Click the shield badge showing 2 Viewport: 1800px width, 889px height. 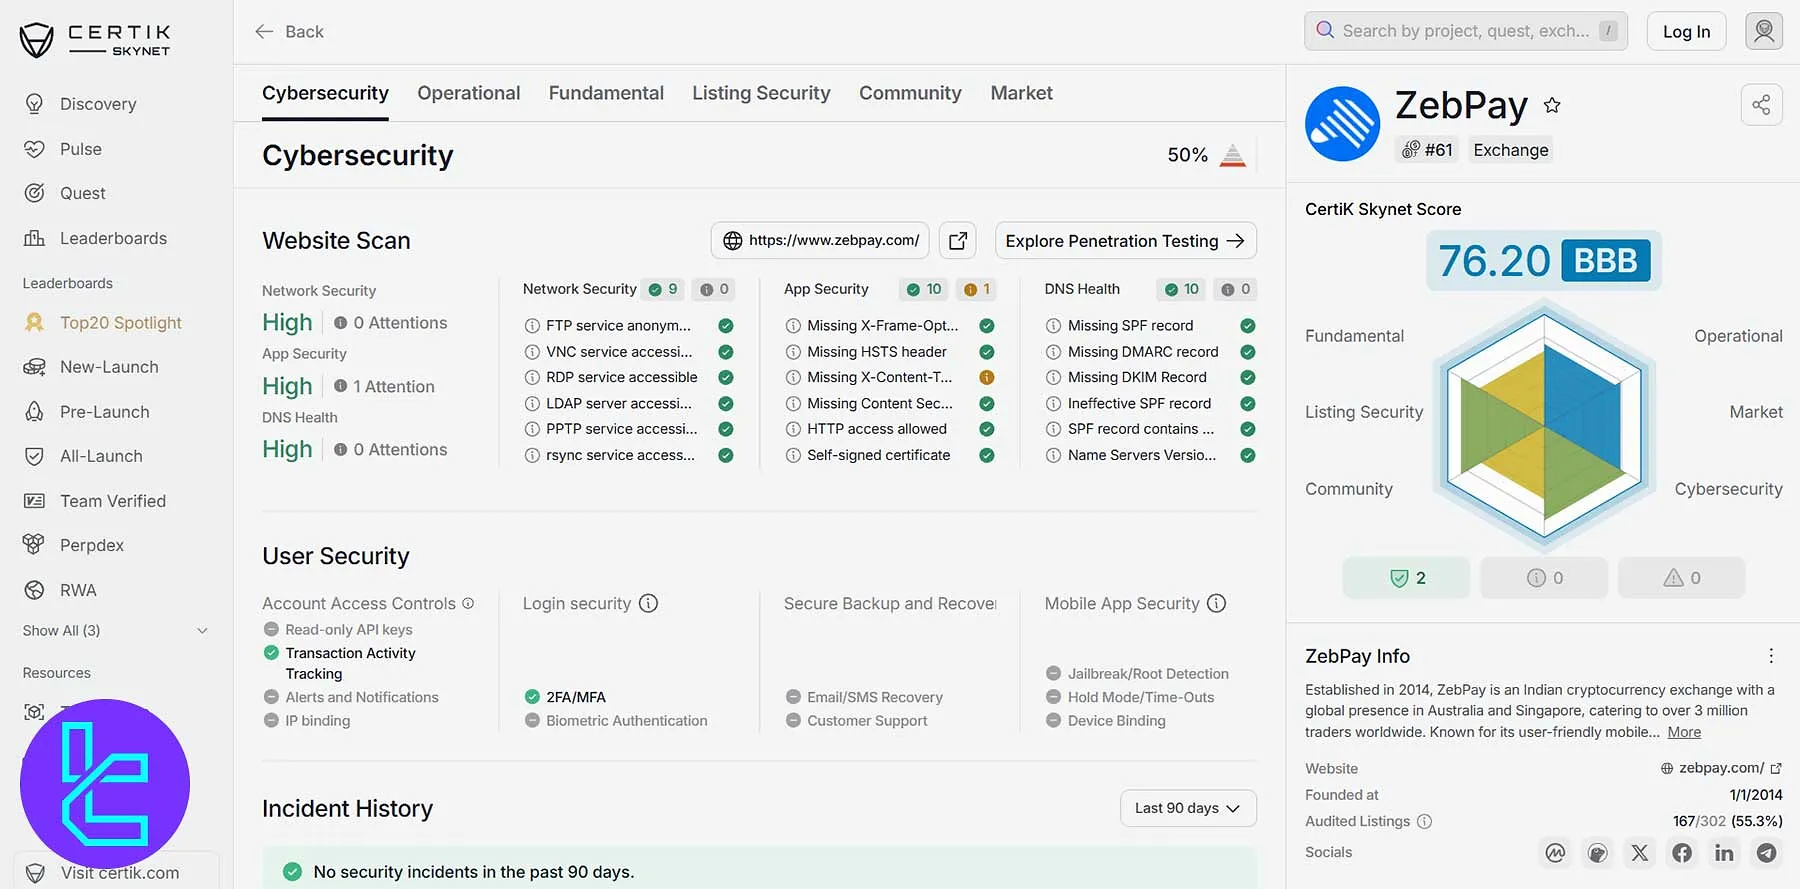(1406, 578)
